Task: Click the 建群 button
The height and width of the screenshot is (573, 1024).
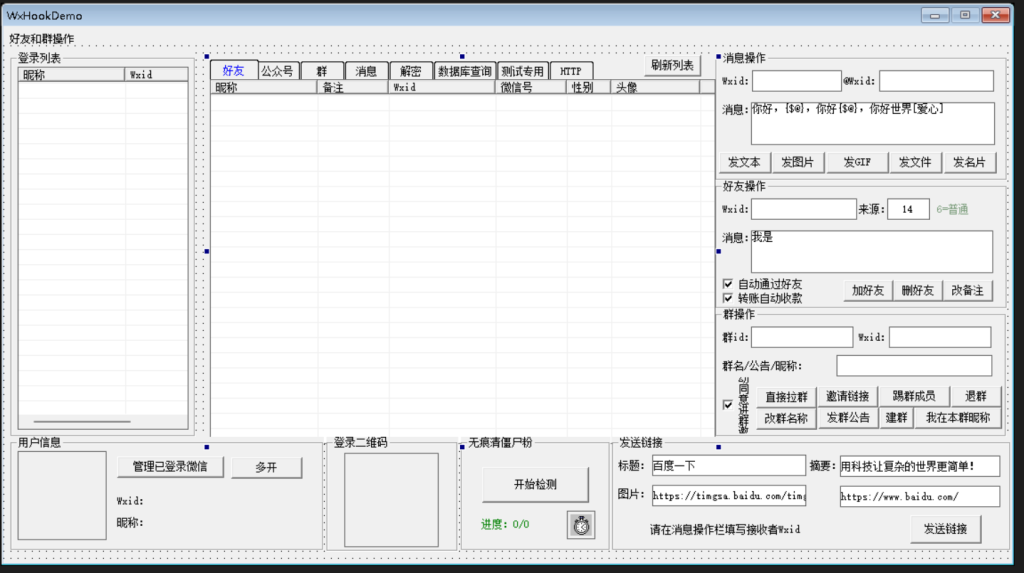Action: [896, 417]
